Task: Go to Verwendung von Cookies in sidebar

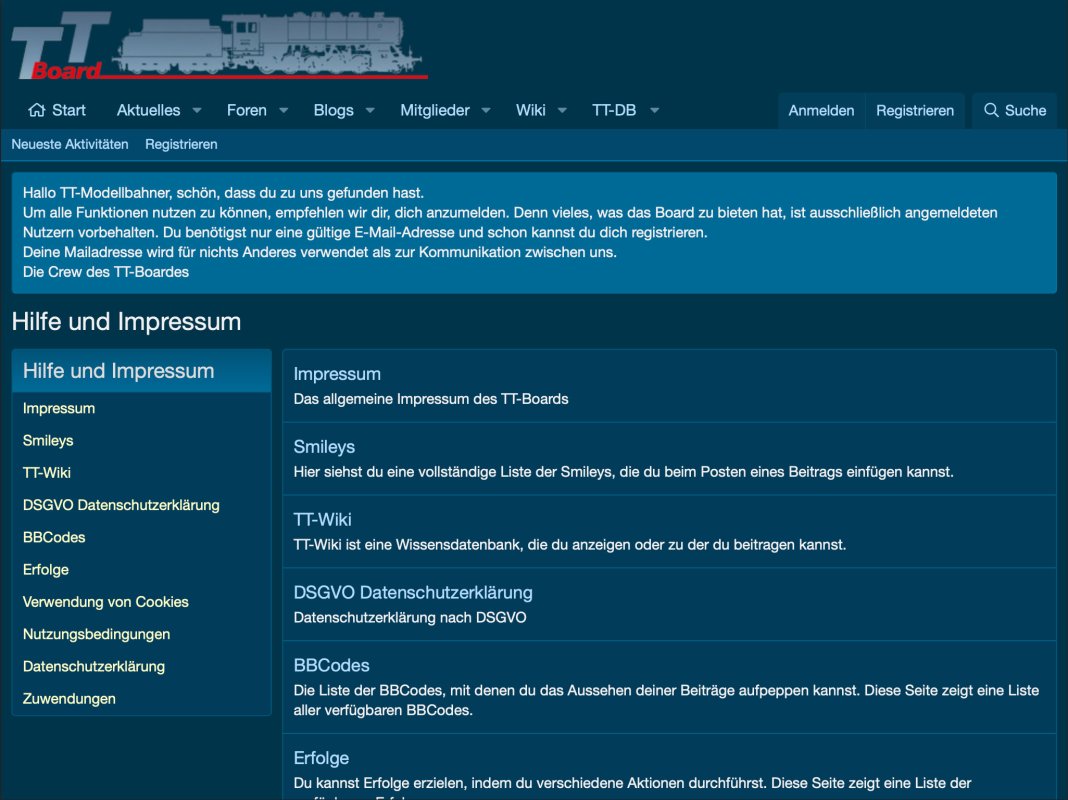Action: (105, 602)
